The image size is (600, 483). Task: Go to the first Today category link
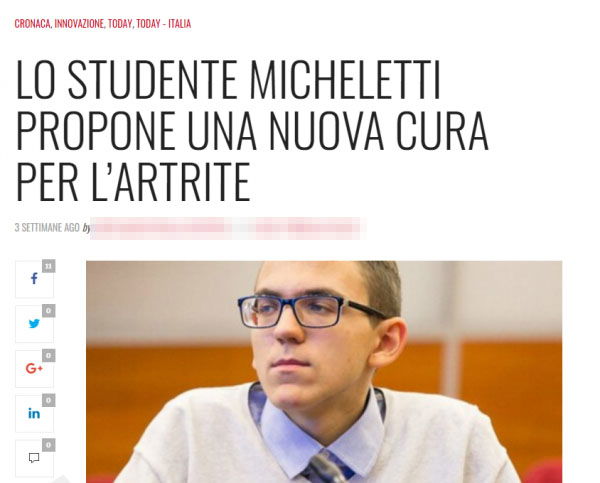(x=120, y=24)
